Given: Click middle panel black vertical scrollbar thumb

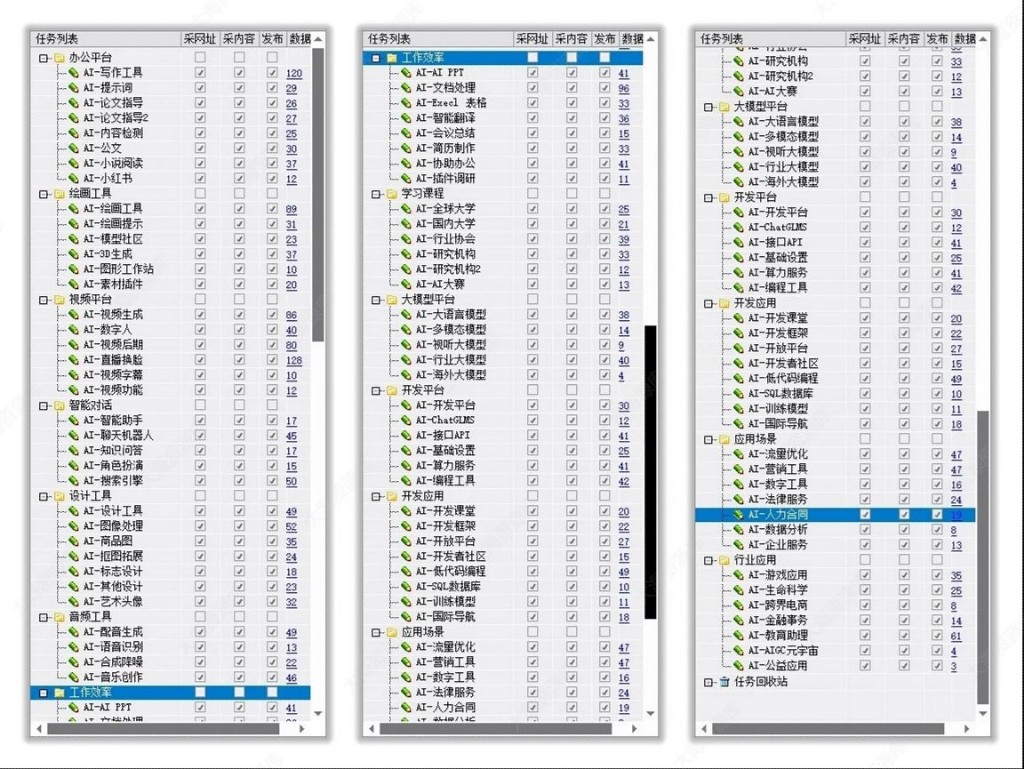Looking at the screenshot, I should pyautogui.click(x=650, y=472).
